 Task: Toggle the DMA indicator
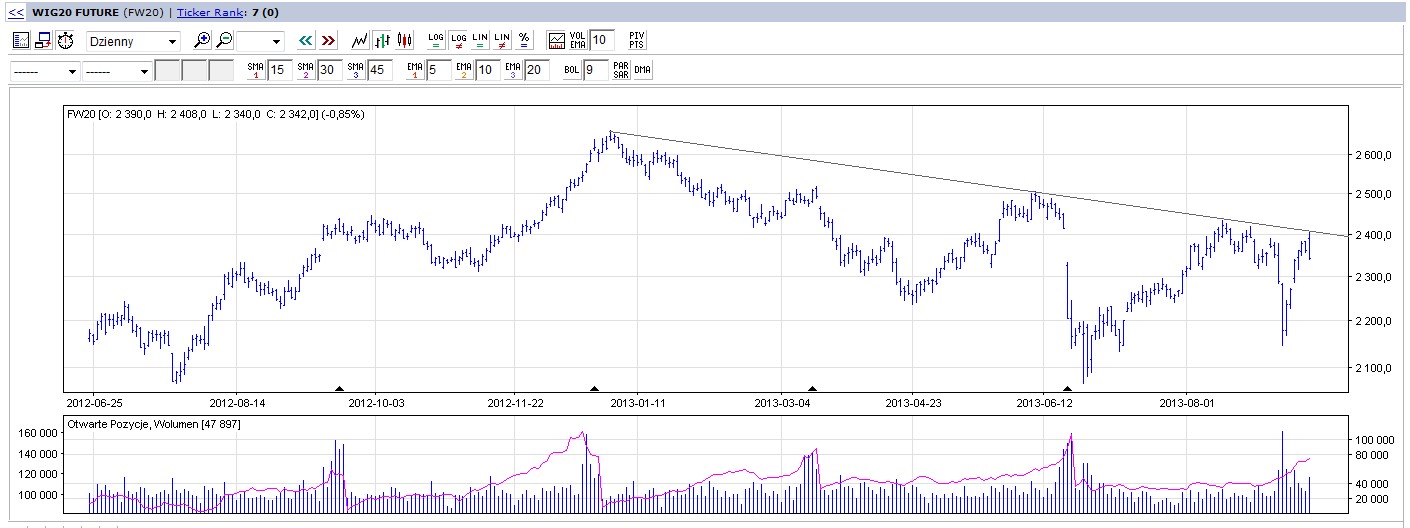(642, 71)
